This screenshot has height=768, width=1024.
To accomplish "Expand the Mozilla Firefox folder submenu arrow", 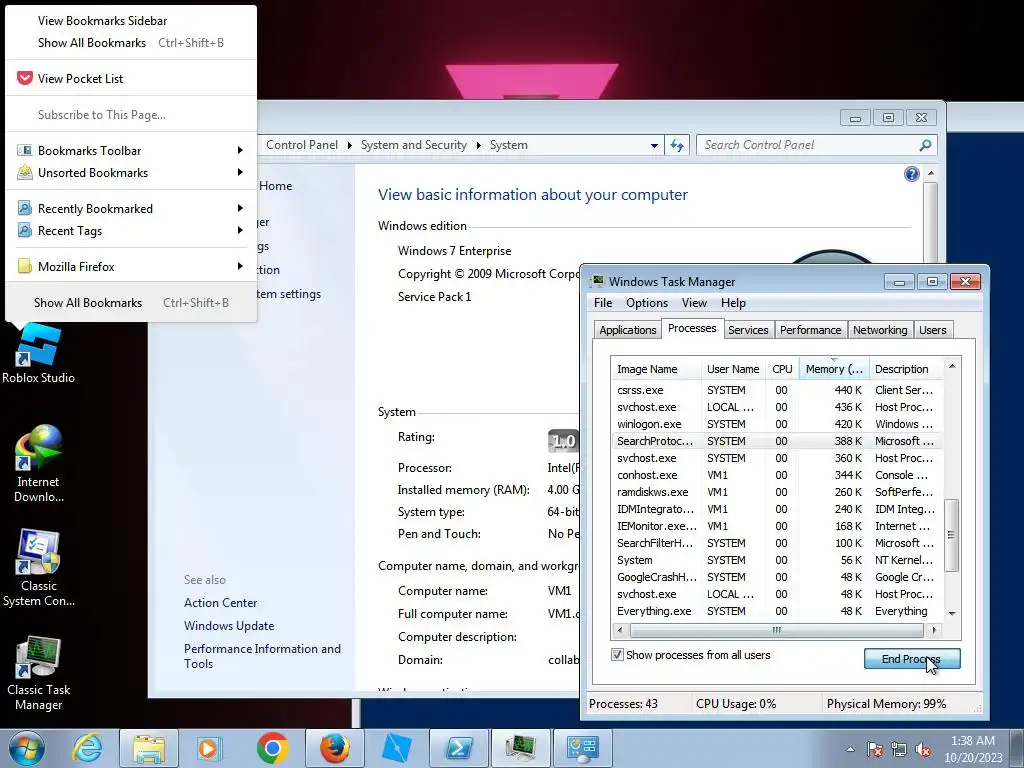I will (x=240, y=266).
